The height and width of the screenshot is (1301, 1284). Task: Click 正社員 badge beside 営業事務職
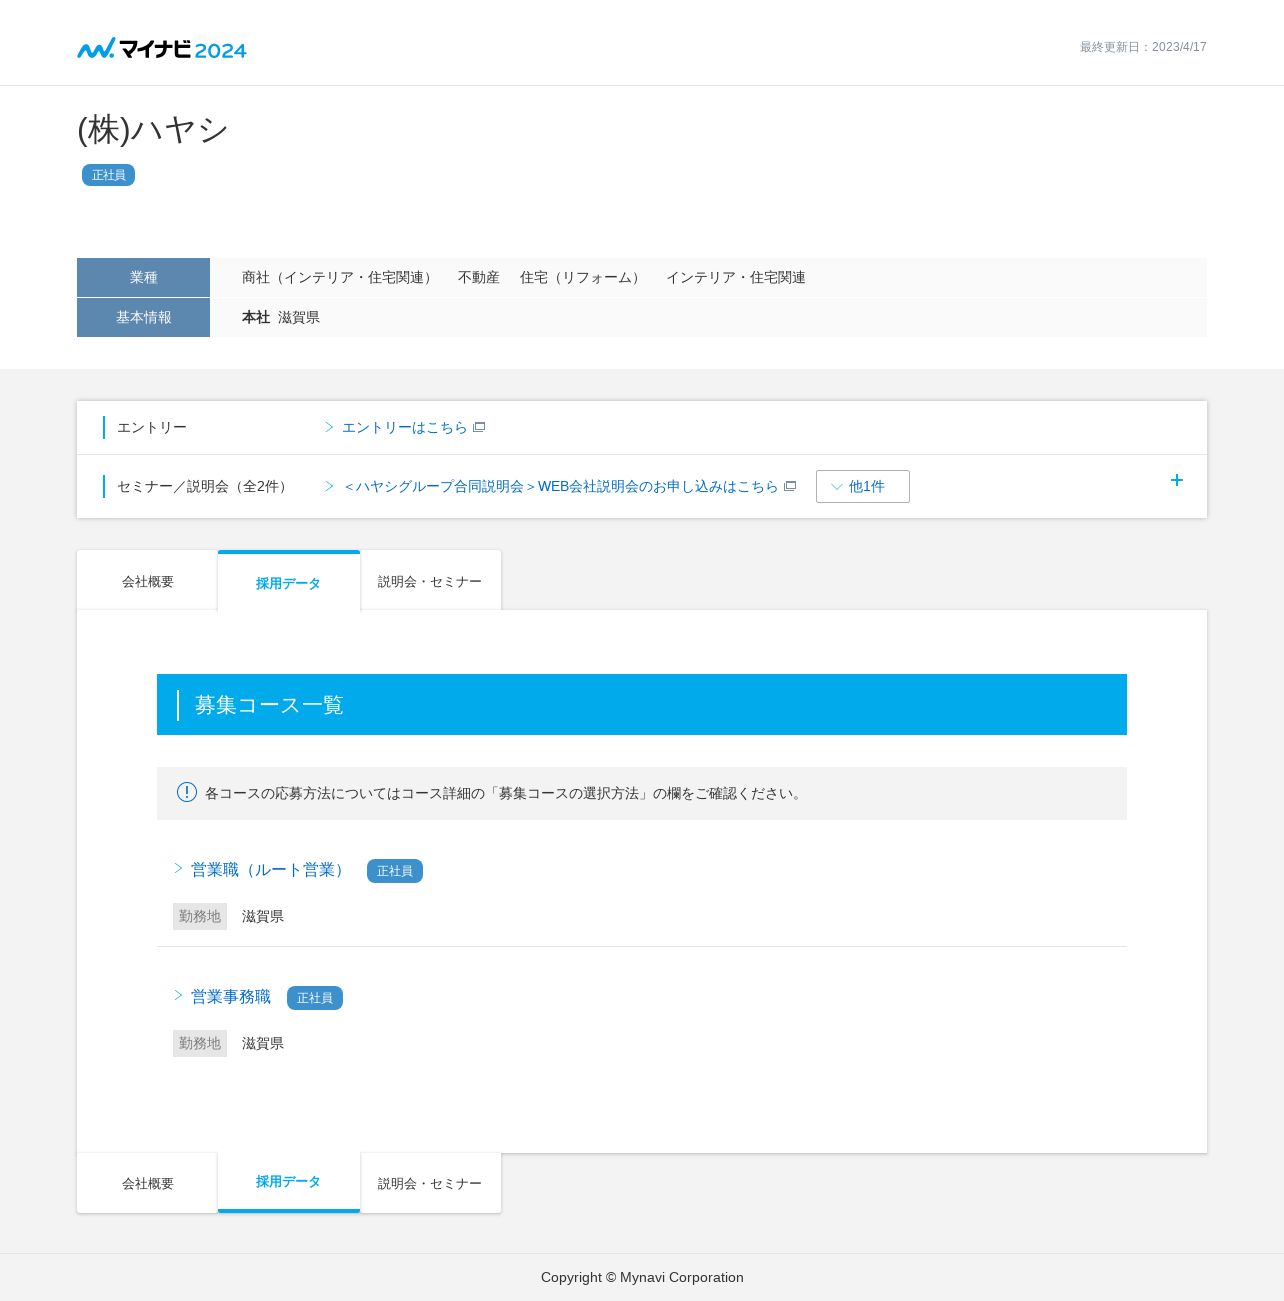point(315,998)
